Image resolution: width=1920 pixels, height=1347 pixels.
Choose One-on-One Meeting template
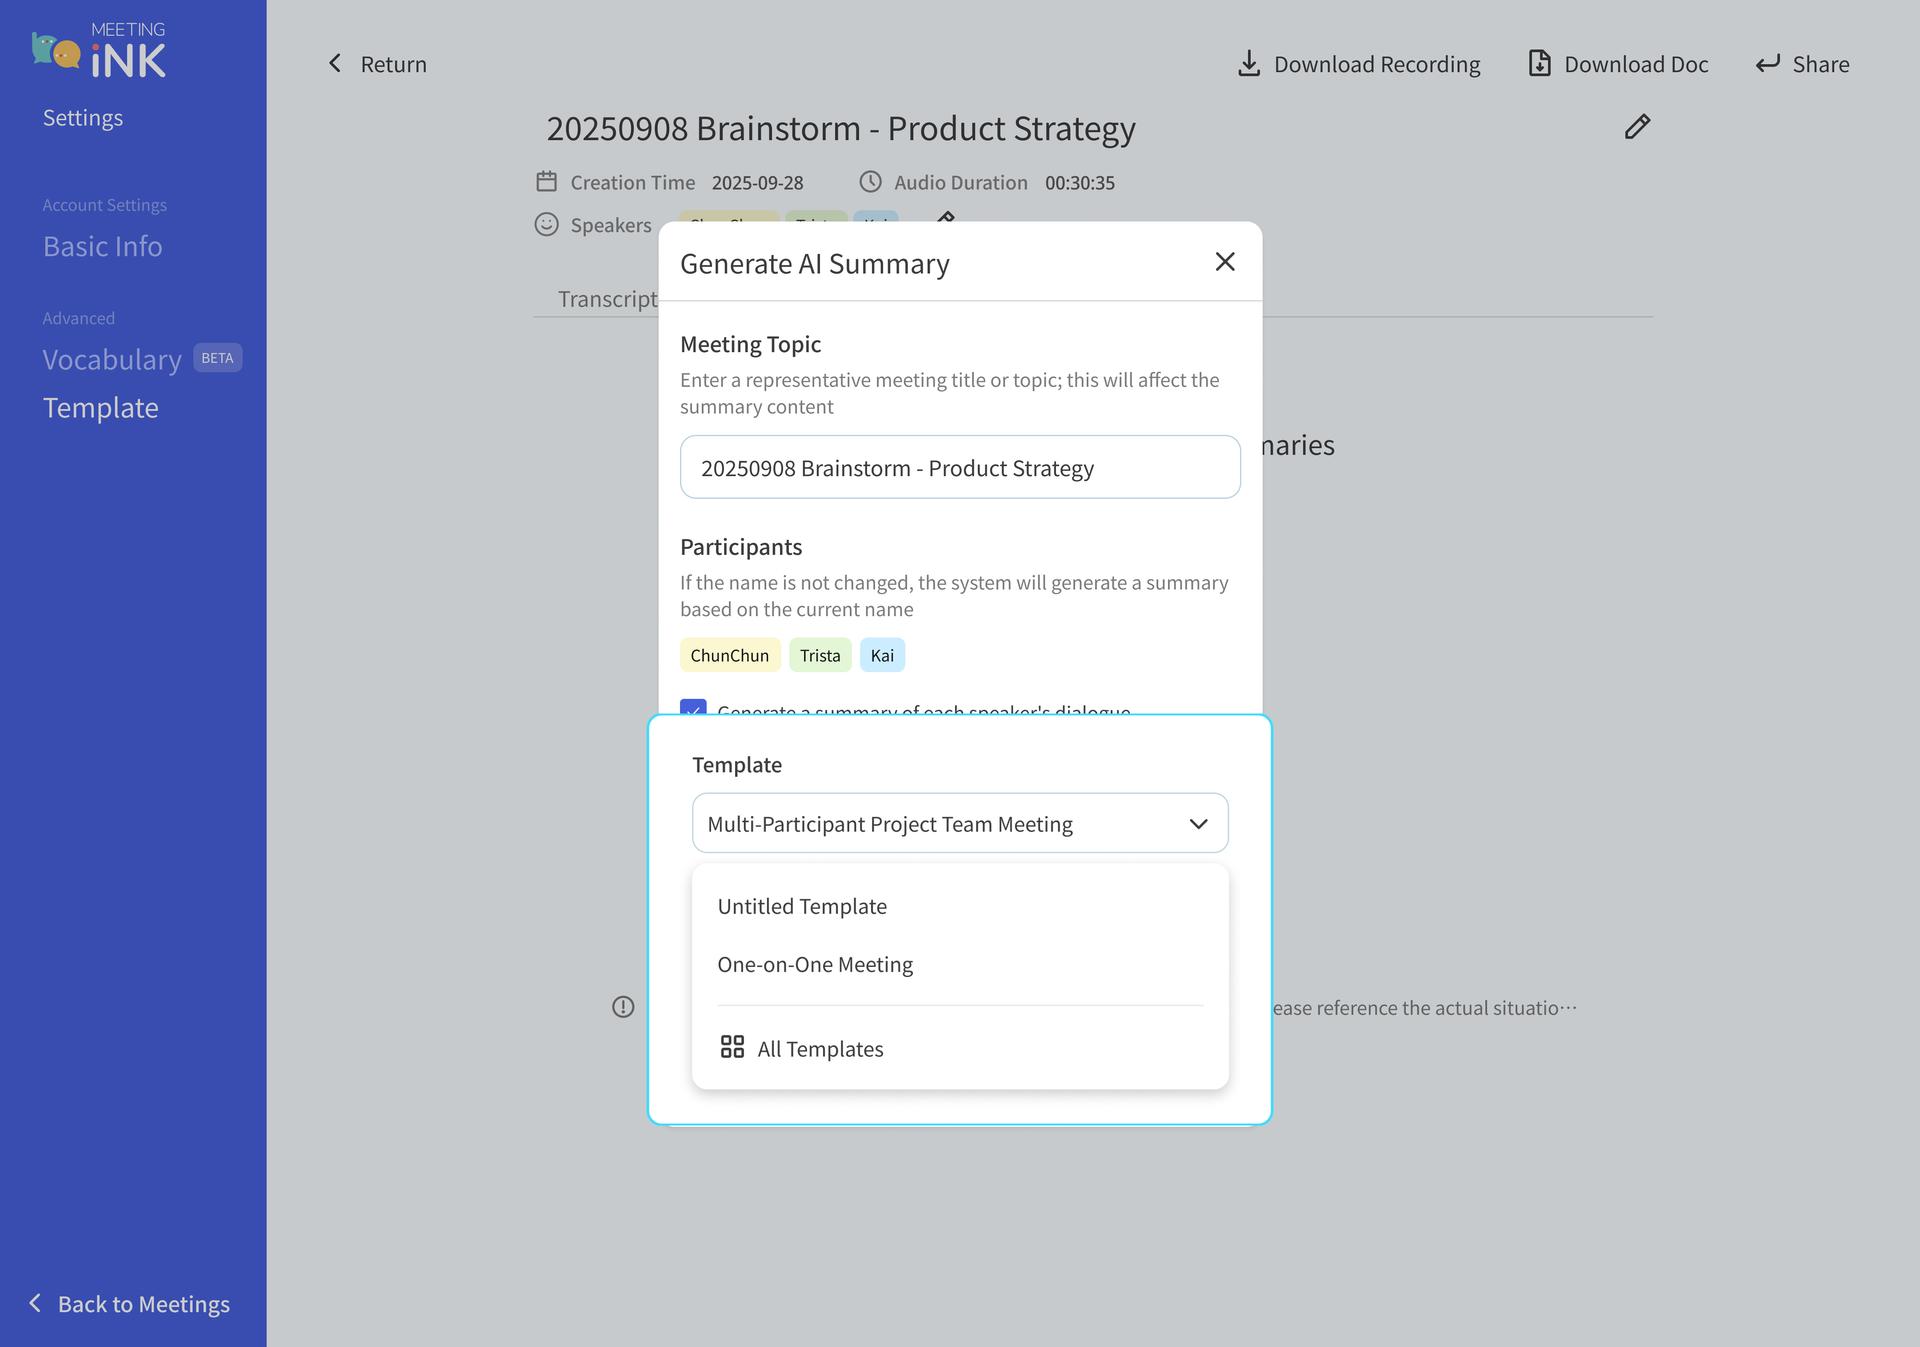click(815, 964)
